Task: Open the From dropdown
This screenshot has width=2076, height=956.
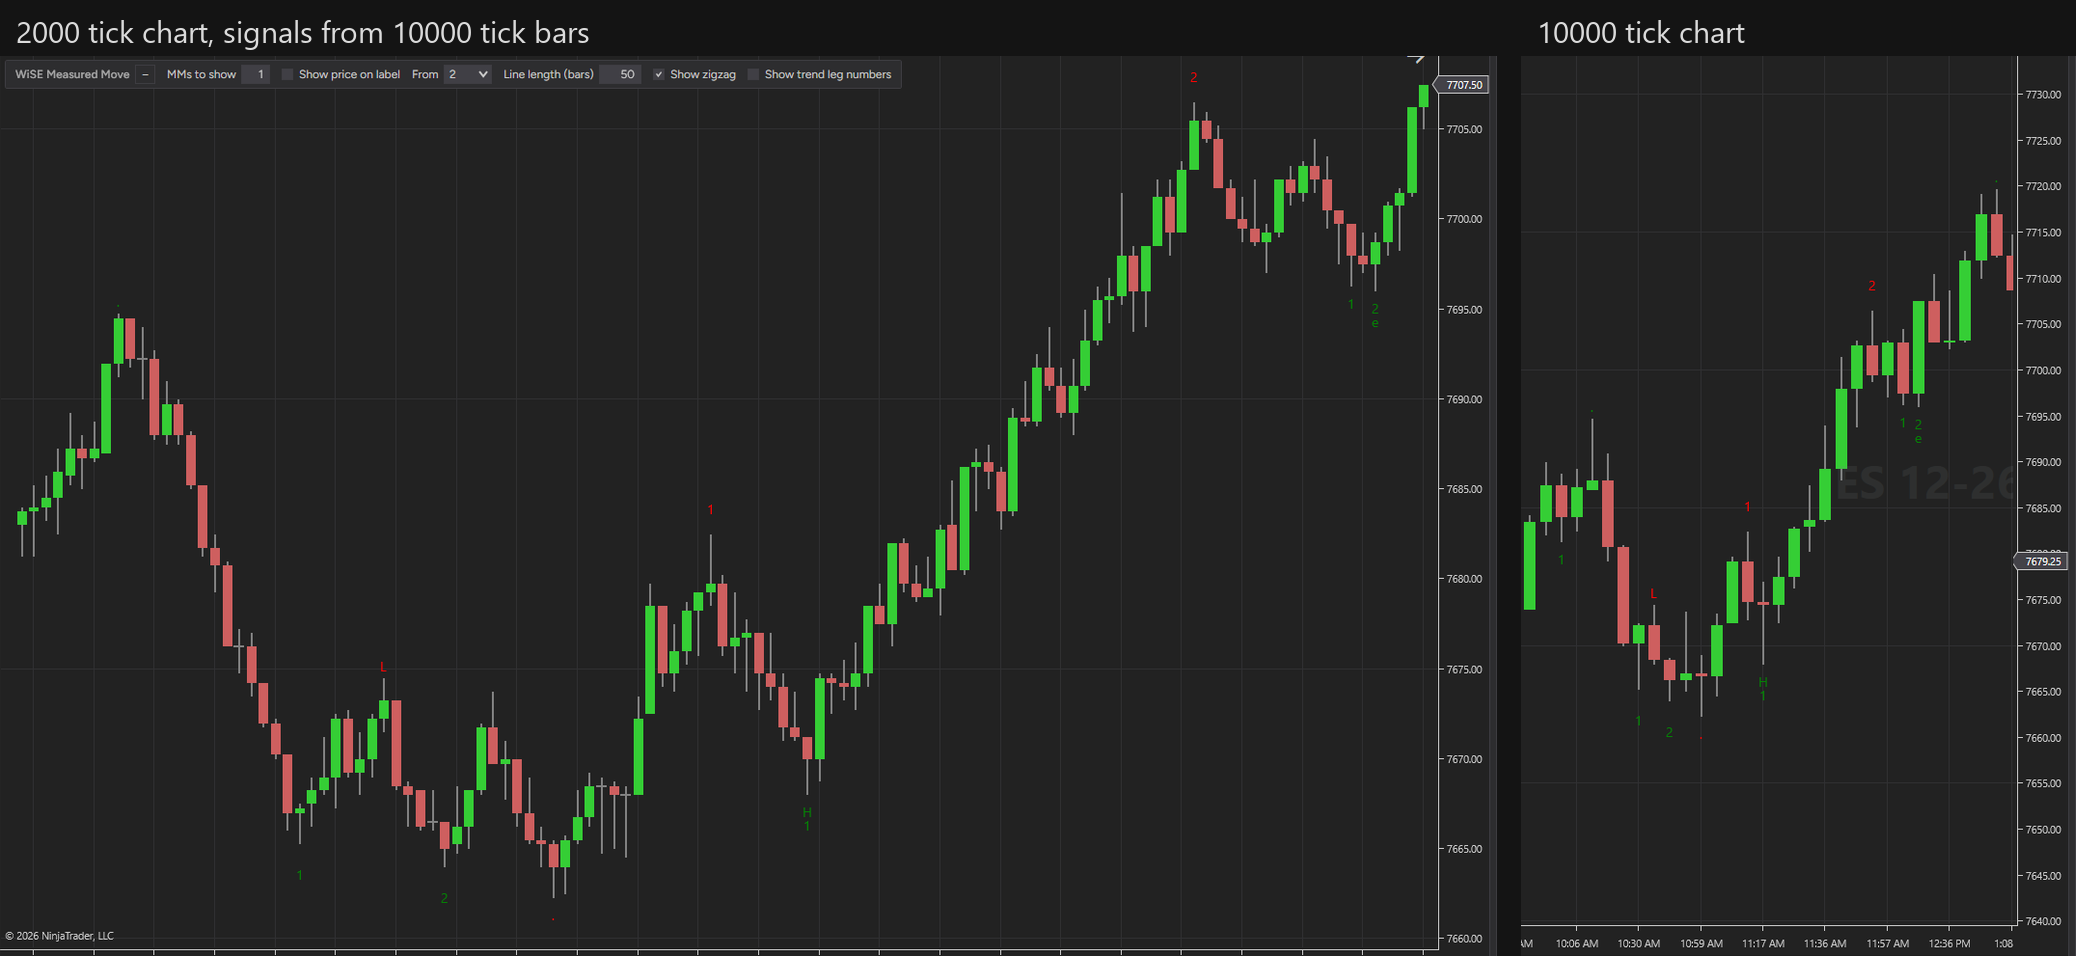Action: pyautogui.click(x=467, y=74)
